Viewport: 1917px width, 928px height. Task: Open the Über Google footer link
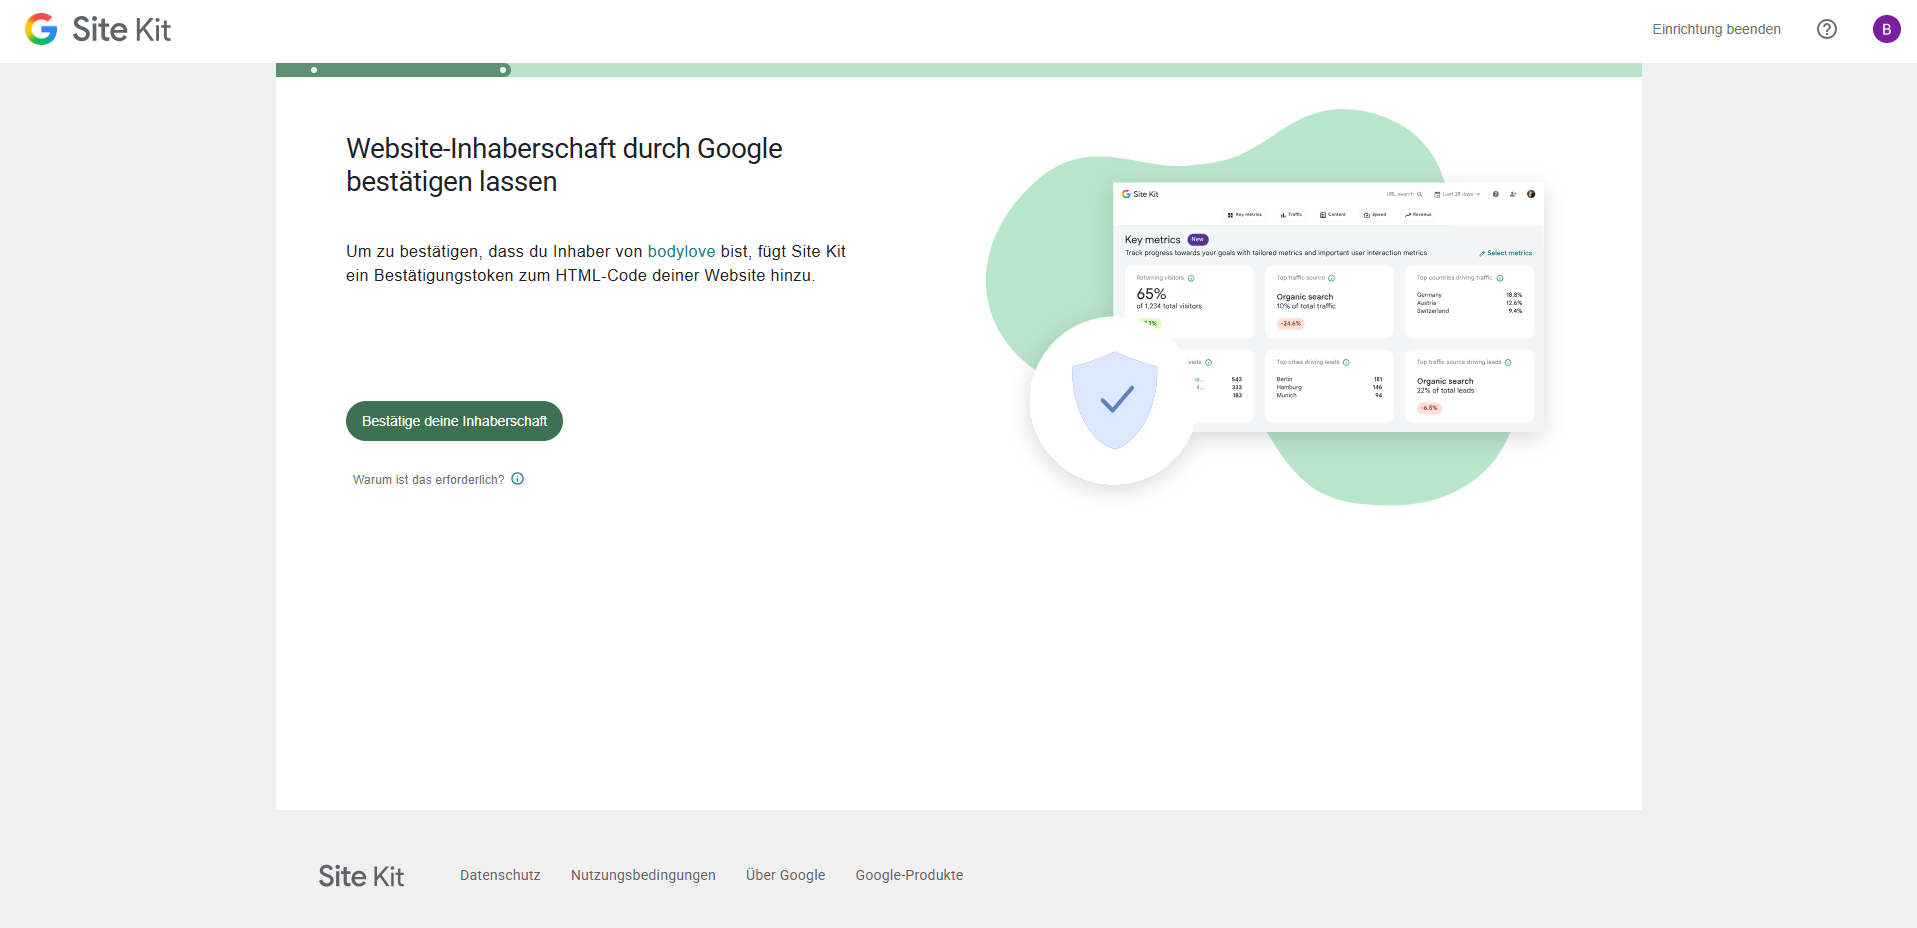(785, 875)
